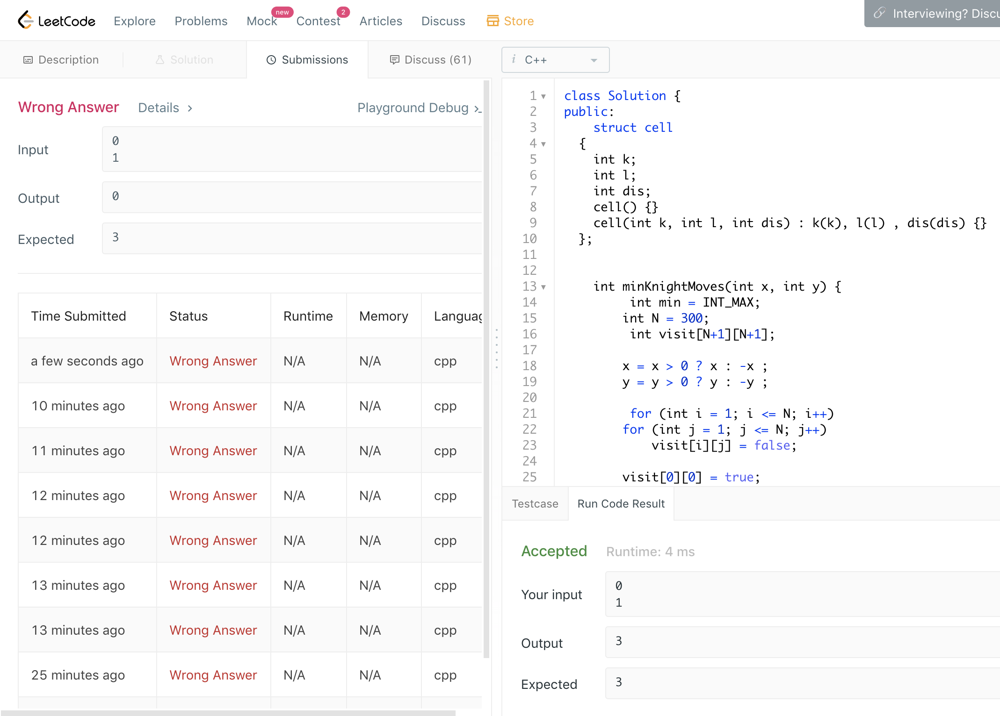
Task: Click the Interviewing banner button
Action: coord(932,13)
